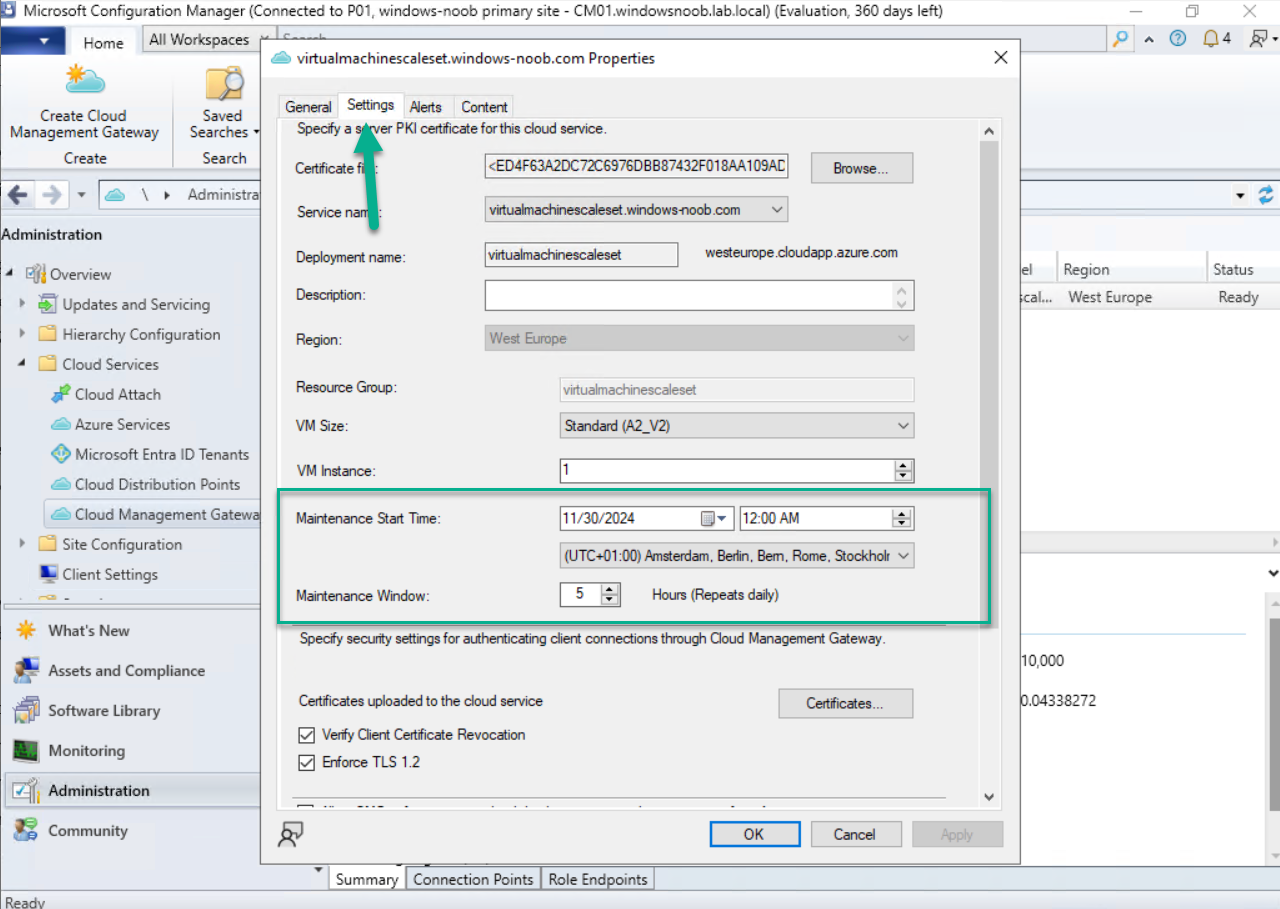1280x909 pixels.
Task: Switch to General tab
Action: pos(308,107)
